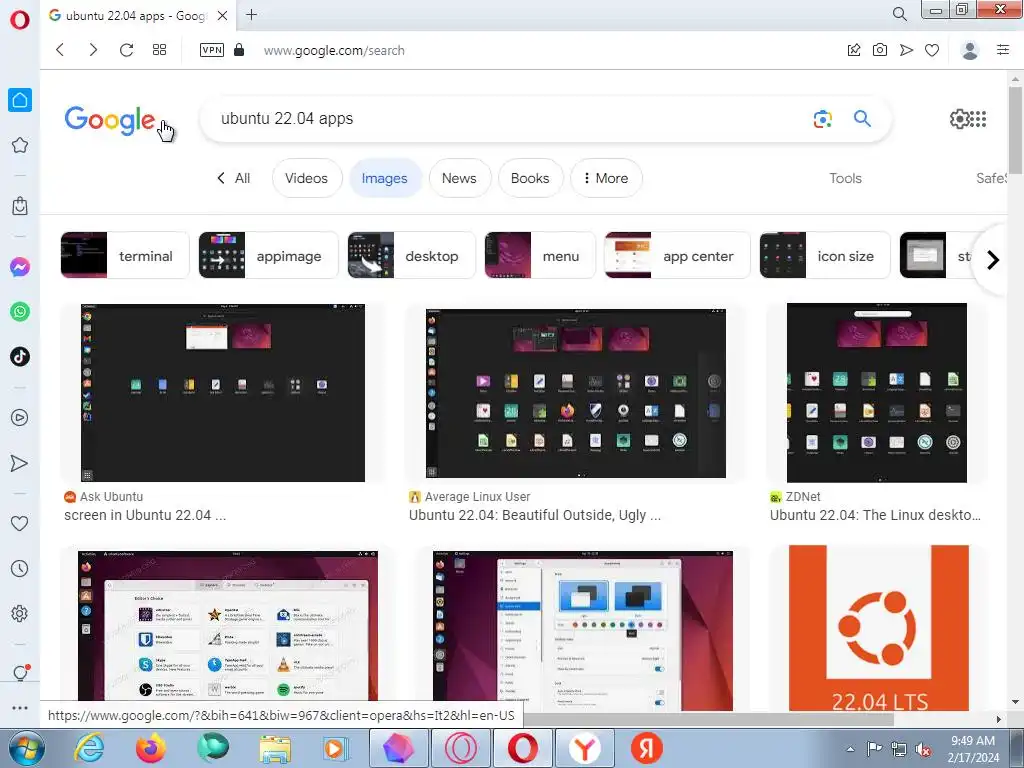Click the address bar send flow icon
The width and height of the screenshot is (1024, 768).
point(906,50)
